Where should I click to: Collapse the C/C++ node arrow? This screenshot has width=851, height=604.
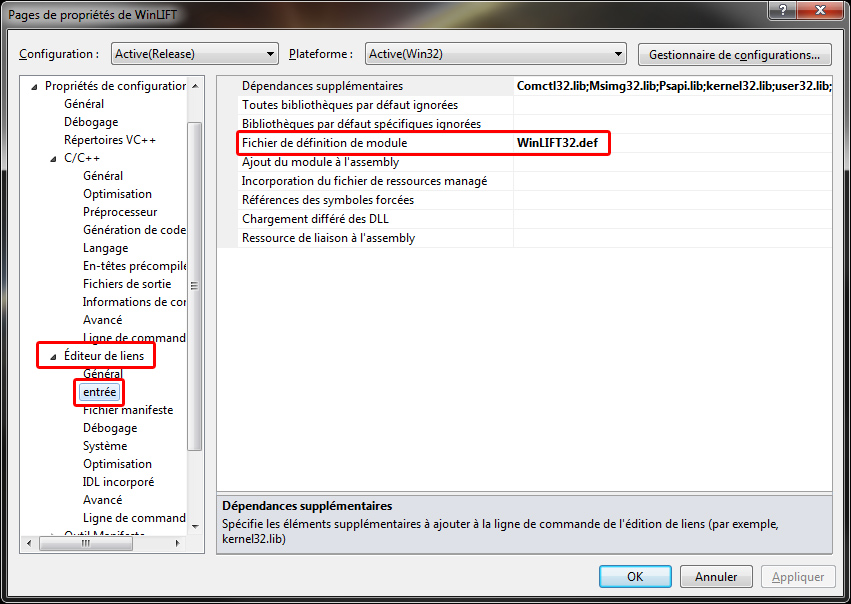(x=53, y=158)
